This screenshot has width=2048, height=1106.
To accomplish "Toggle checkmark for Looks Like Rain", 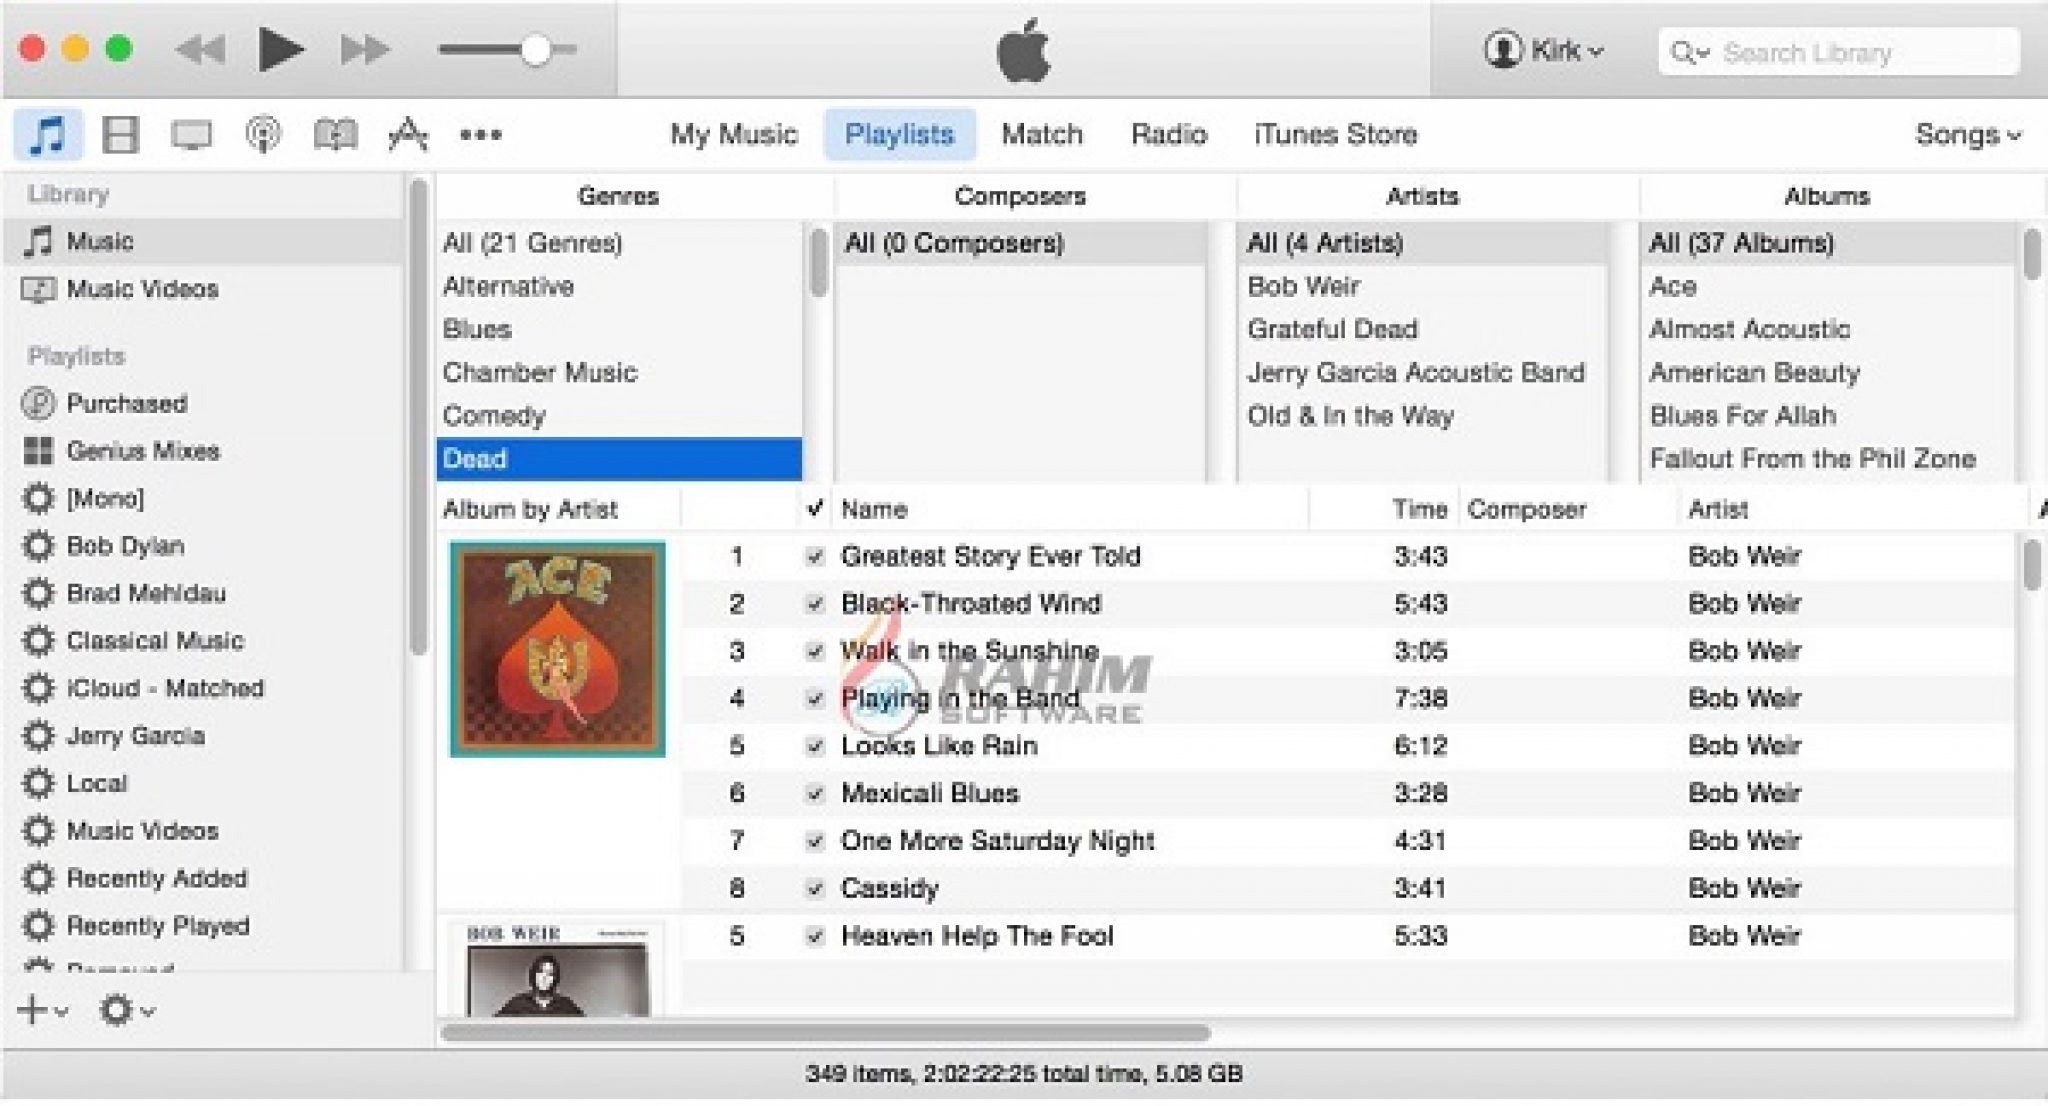I will (x=812, y=745).
